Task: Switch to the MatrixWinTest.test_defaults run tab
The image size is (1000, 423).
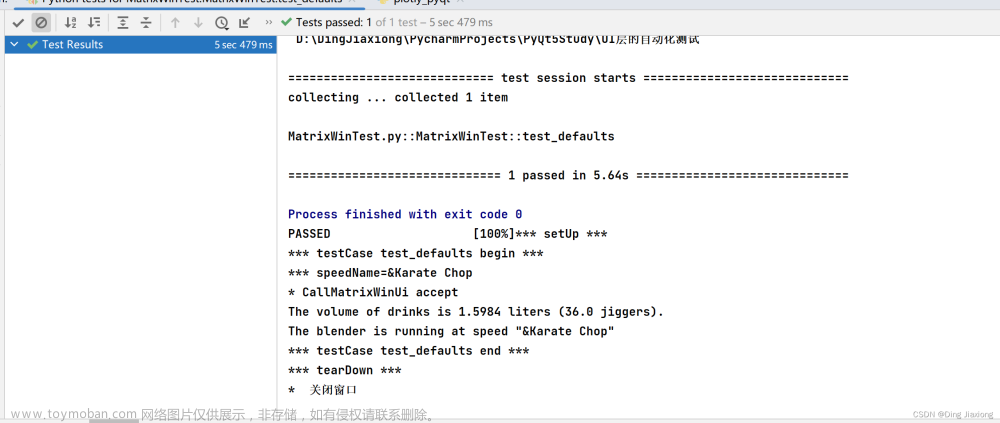Action: tap(189, 3)
